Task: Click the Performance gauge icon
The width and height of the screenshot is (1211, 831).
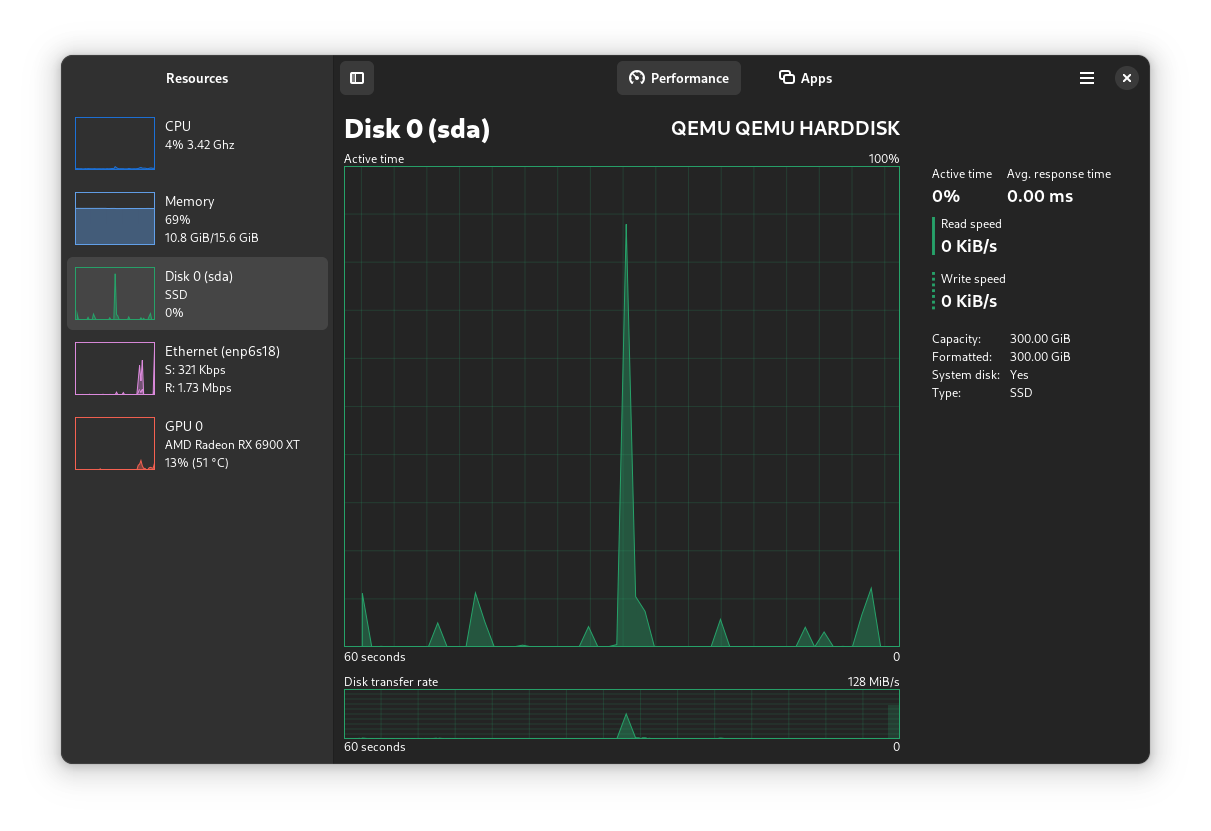Action: pos(636,78)
